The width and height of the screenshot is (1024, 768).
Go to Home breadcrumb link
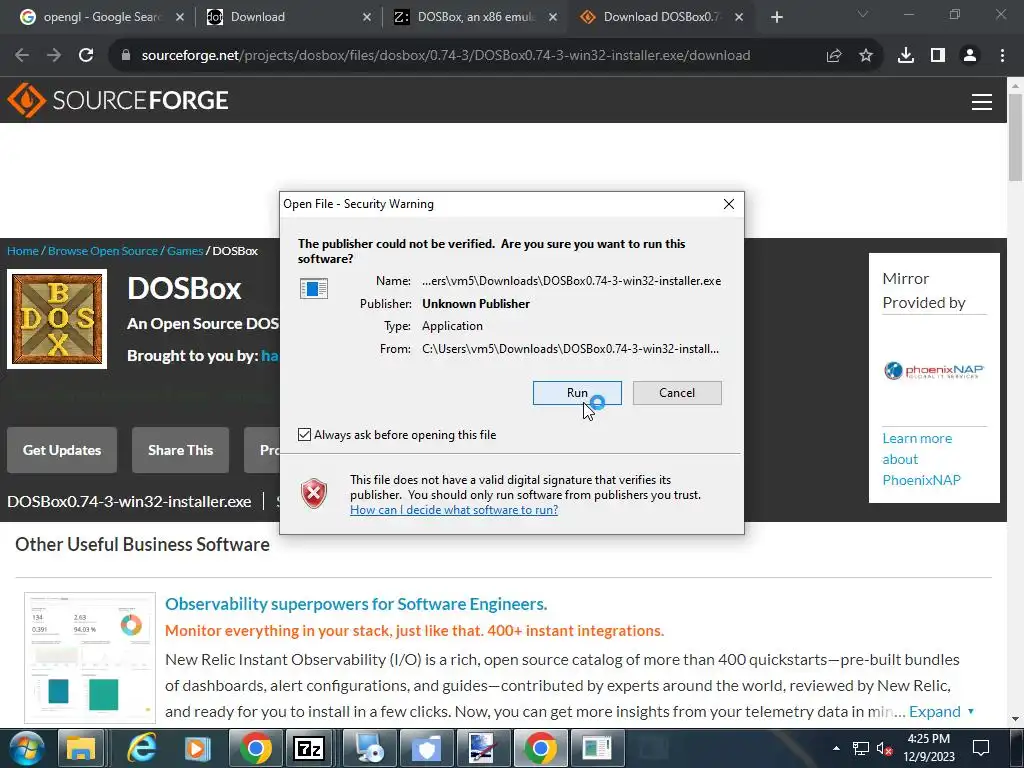(23, 251)
